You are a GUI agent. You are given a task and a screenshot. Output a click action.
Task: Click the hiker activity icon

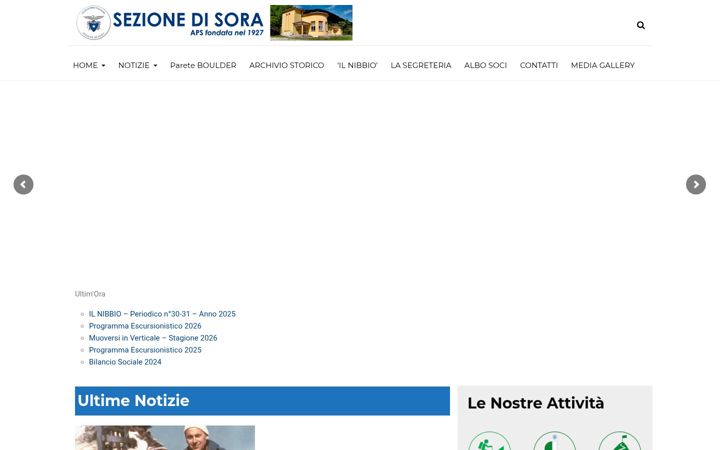[x=489, y=441]
